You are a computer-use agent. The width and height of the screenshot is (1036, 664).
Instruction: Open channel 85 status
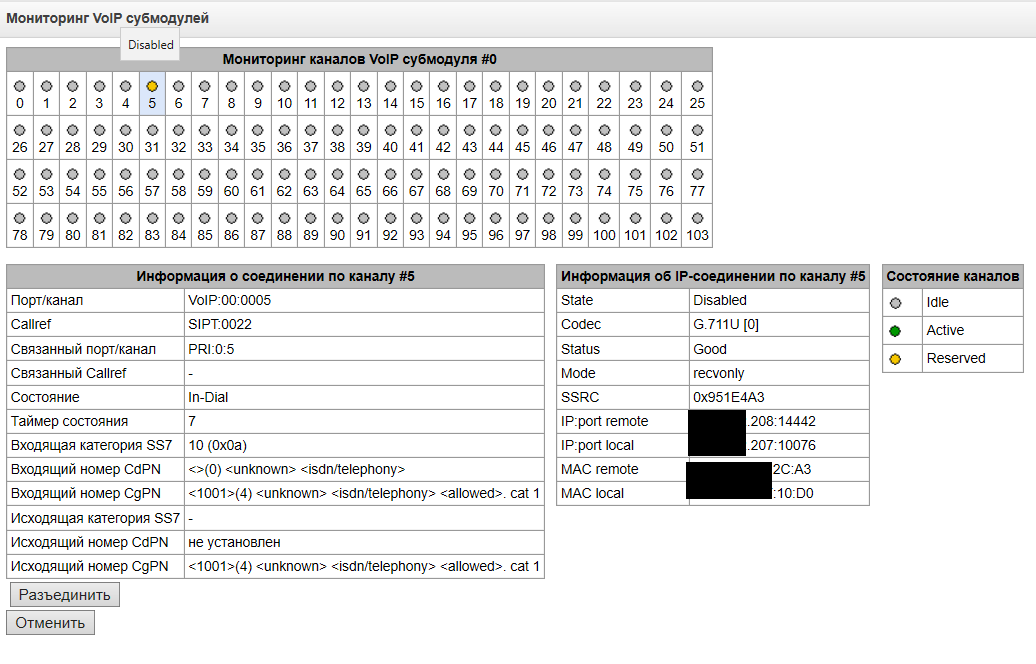point(205,218)
